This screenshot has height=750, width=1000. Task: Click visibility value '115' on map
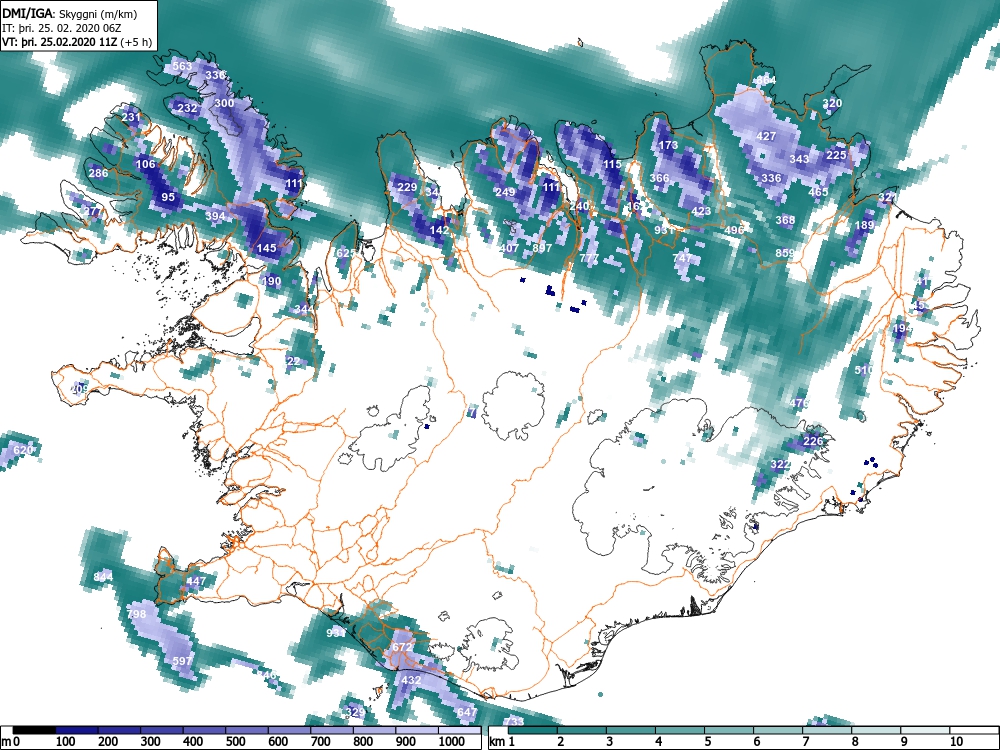click(x=612, y=164)
